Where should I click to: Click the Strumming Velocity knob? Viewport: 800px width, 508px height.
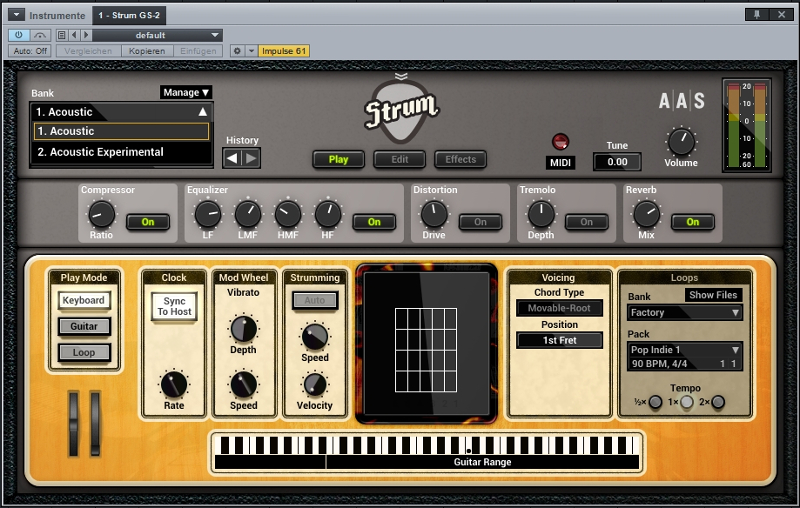[315, 385]
